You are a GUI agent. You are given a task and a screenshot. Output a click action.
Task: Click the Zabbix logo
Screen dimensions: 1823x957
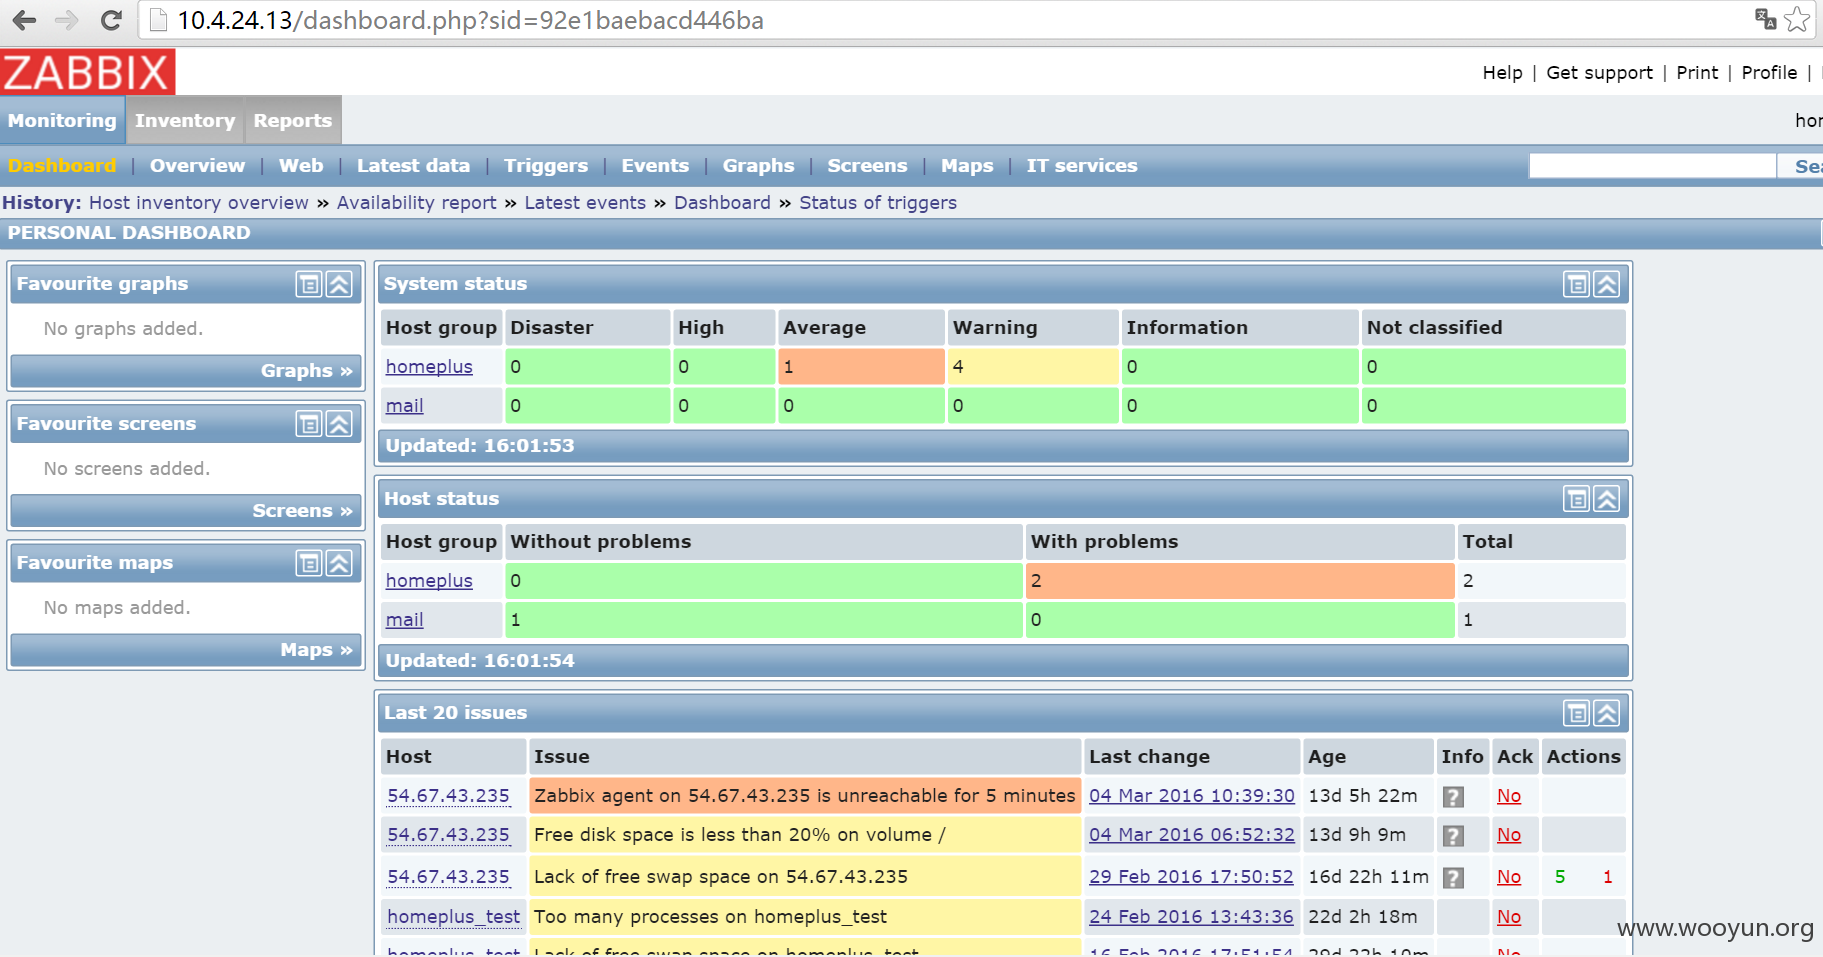pyautogui.click(x=87, y=73)
